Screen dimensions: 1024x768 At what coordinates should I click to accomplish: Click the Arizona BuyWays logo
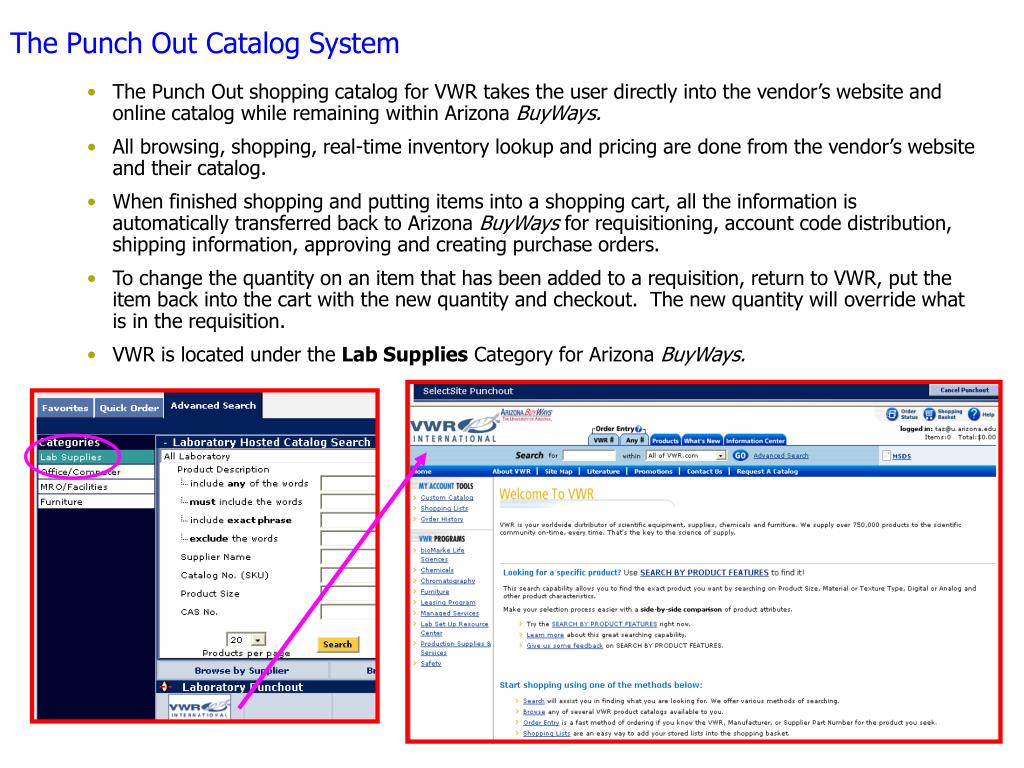tap(526, 414)
